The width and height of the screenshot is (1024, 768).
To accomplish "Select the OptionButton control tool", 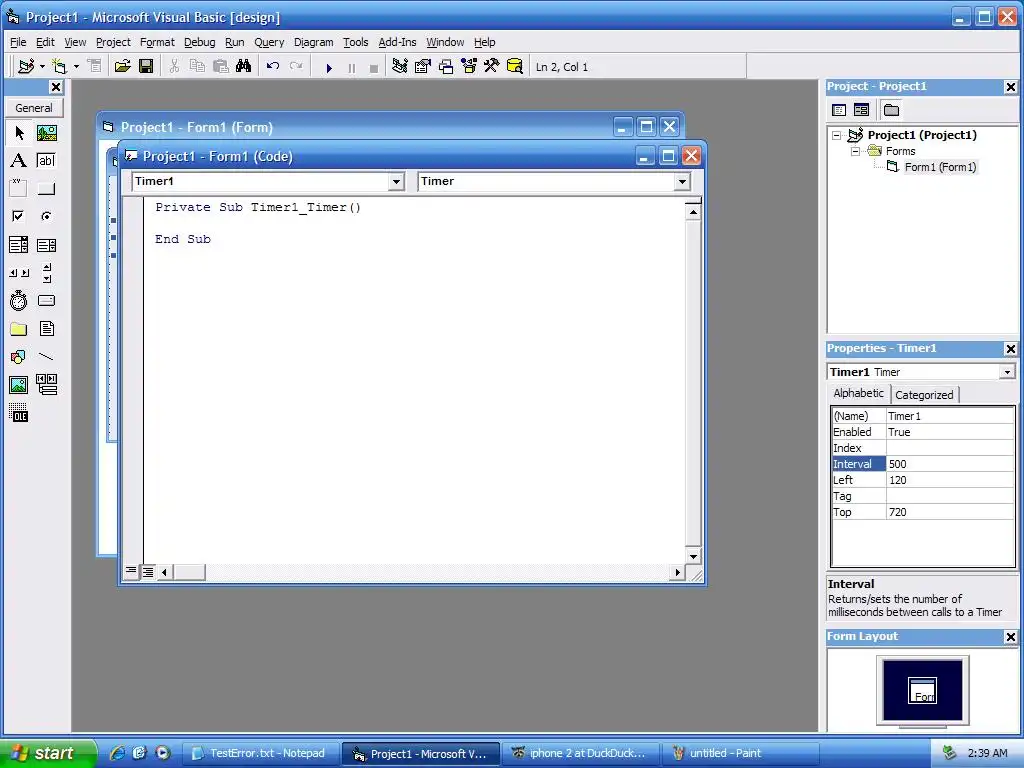I will point(46,216).
